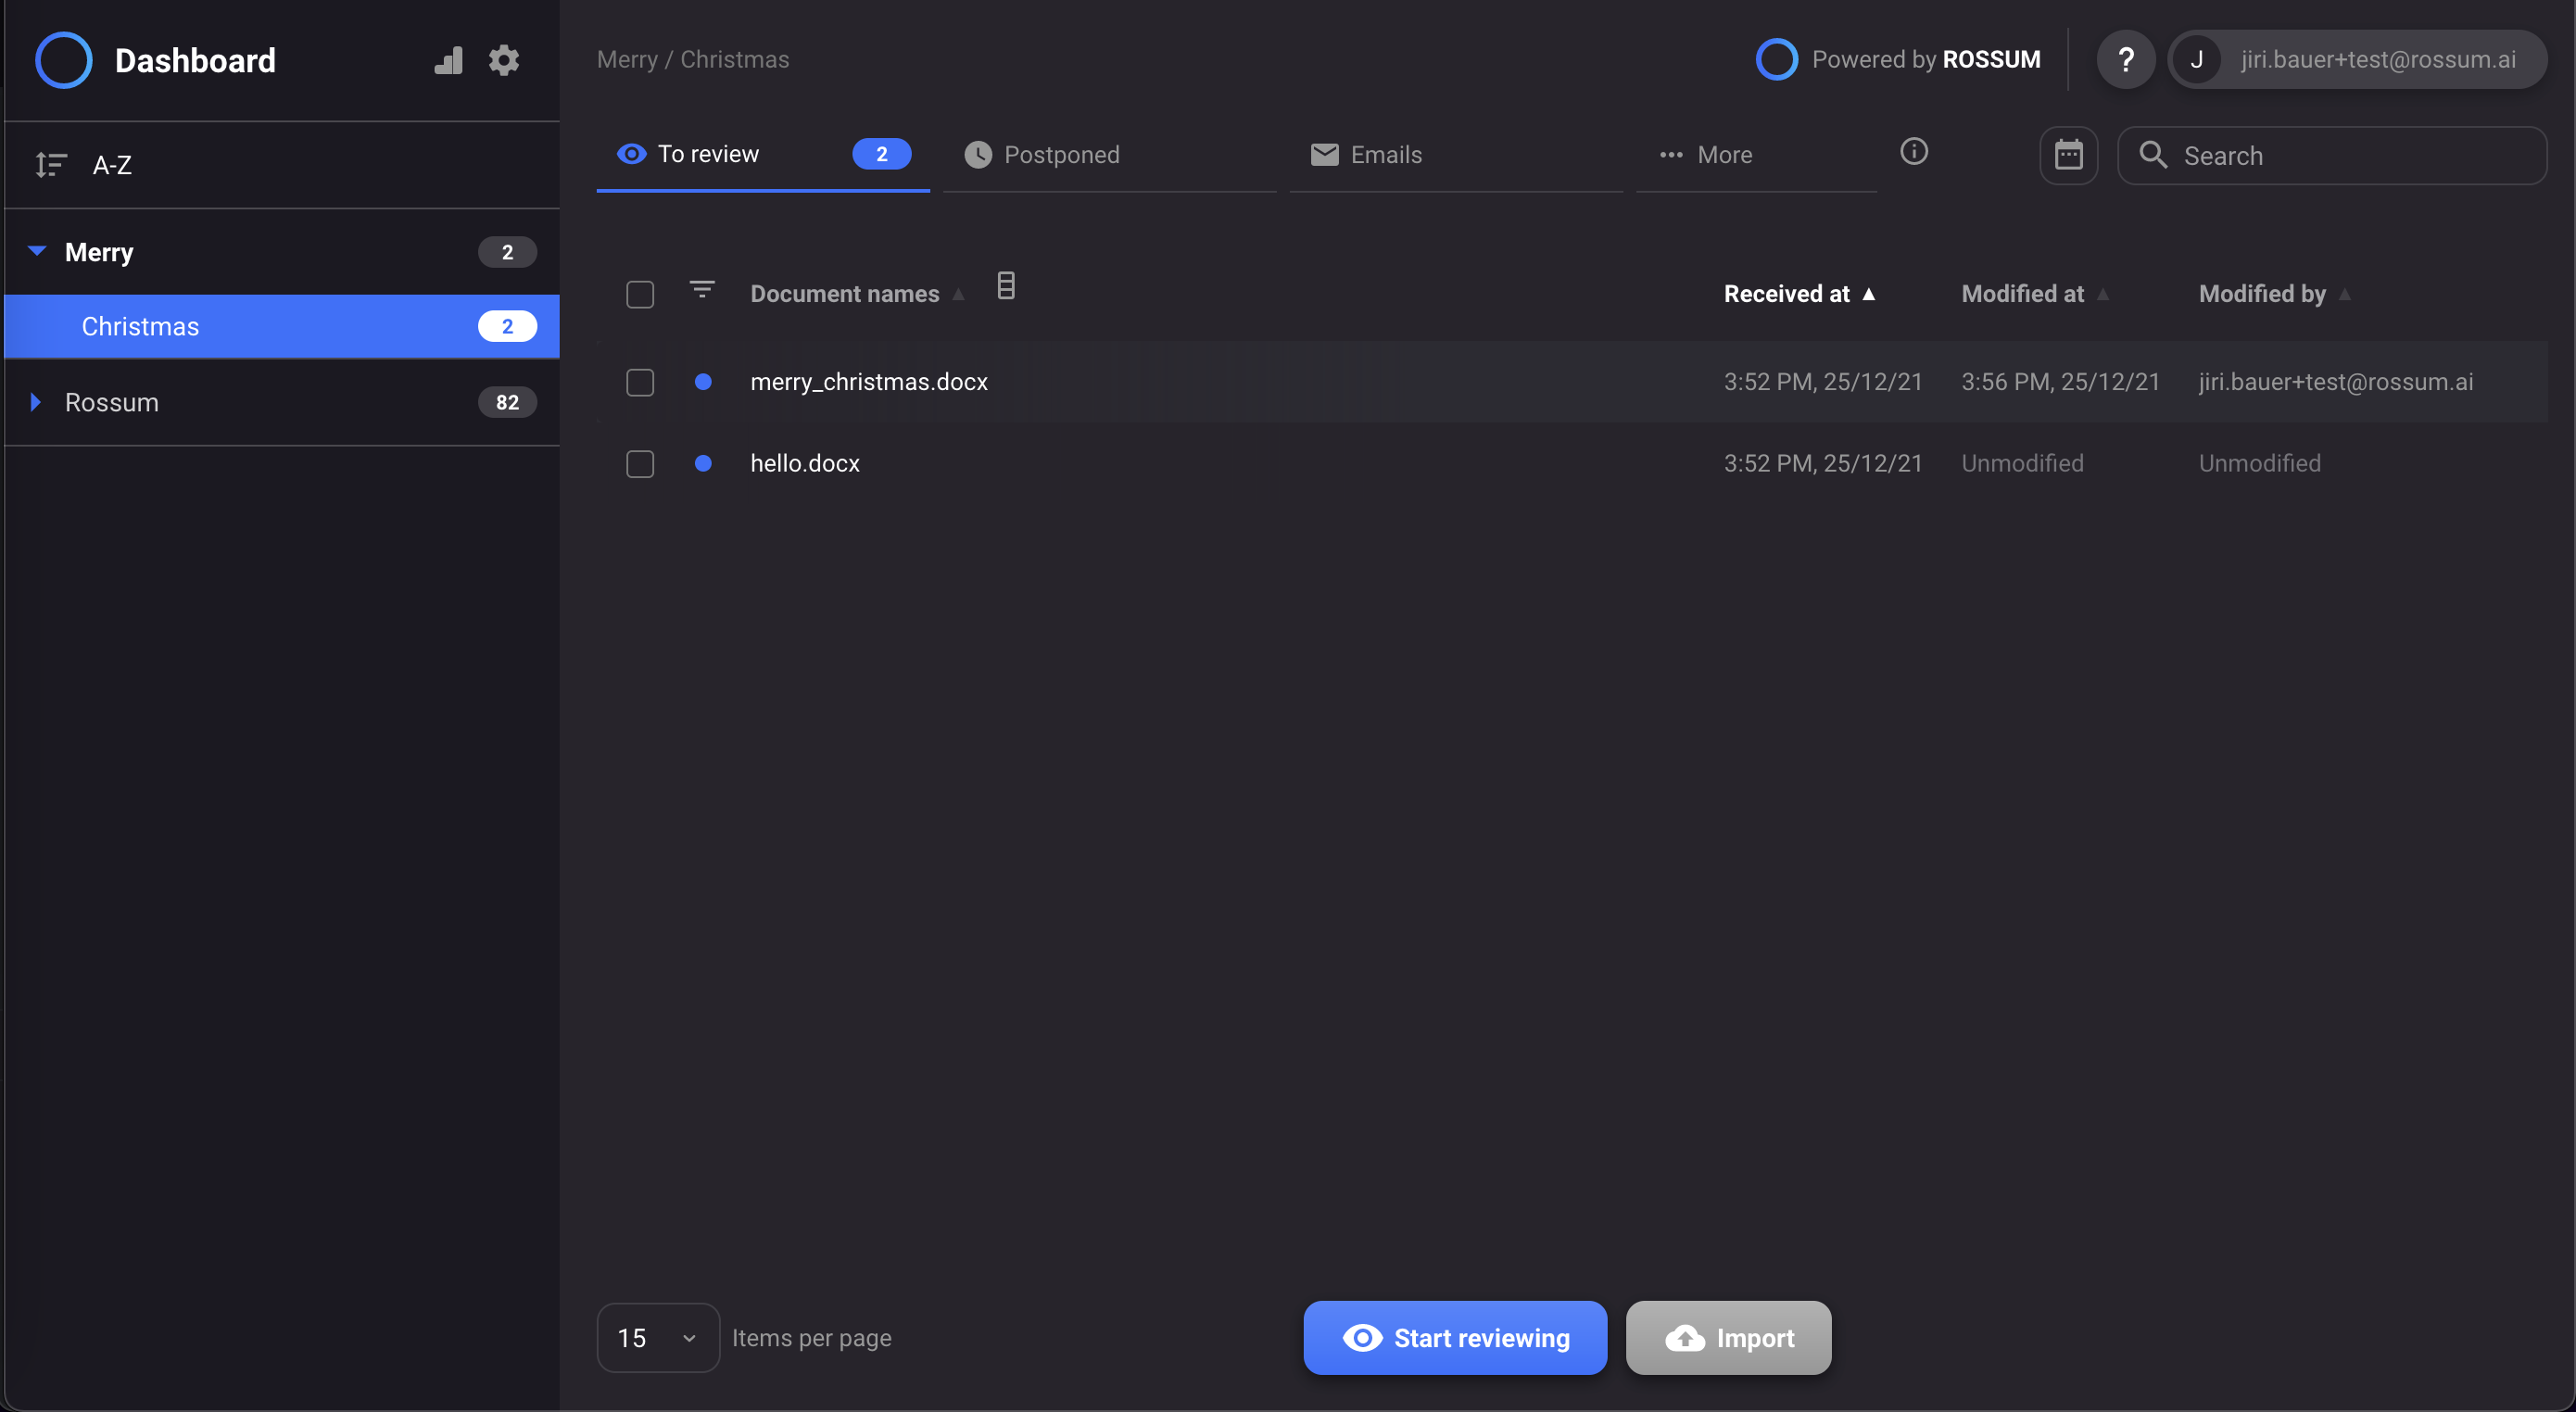Click the A-Z sorting label
The width and height of the screenshot is (2576, 1412).
pyautogui.click(x=112, y=165)
